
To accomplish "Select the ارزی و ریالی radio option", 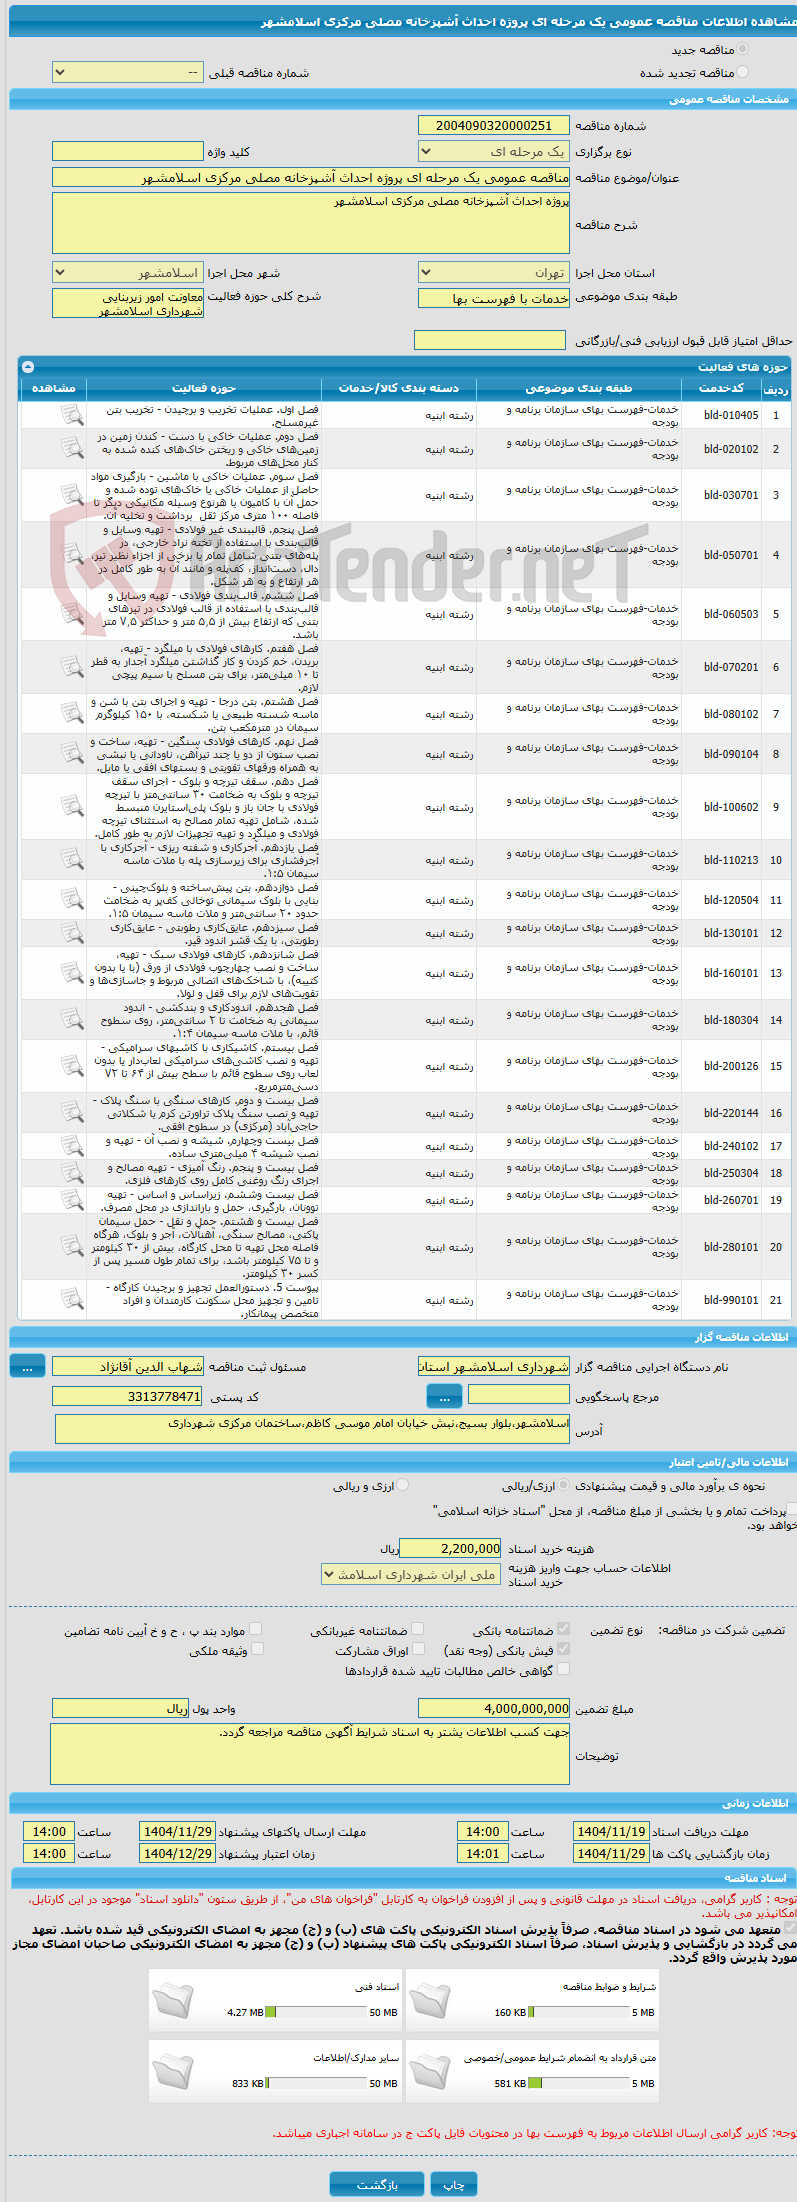I will click(402, 1485).
